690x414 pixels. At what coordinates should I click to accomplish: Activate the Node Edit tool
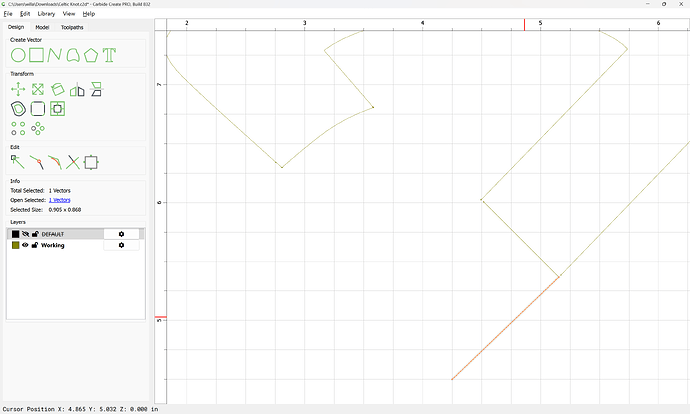pos(17,161)
